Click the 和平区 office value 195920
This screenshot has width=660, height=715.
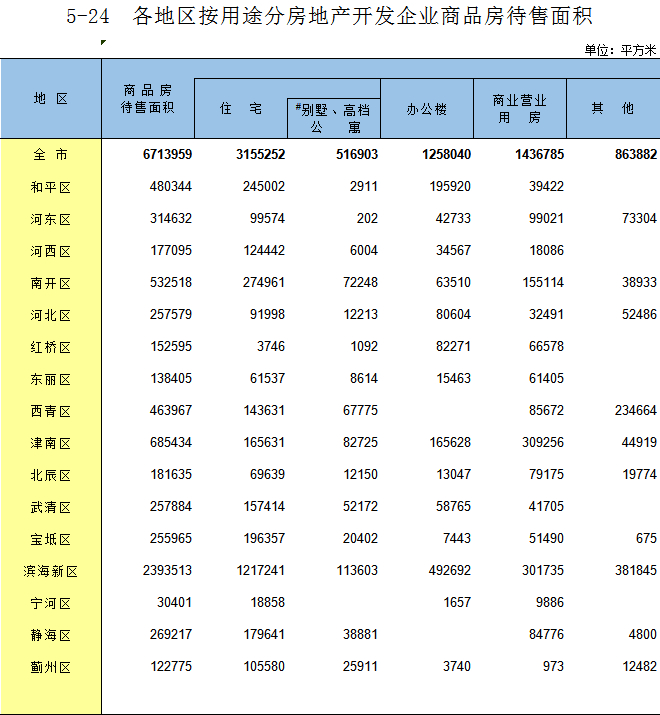[450, 186]
